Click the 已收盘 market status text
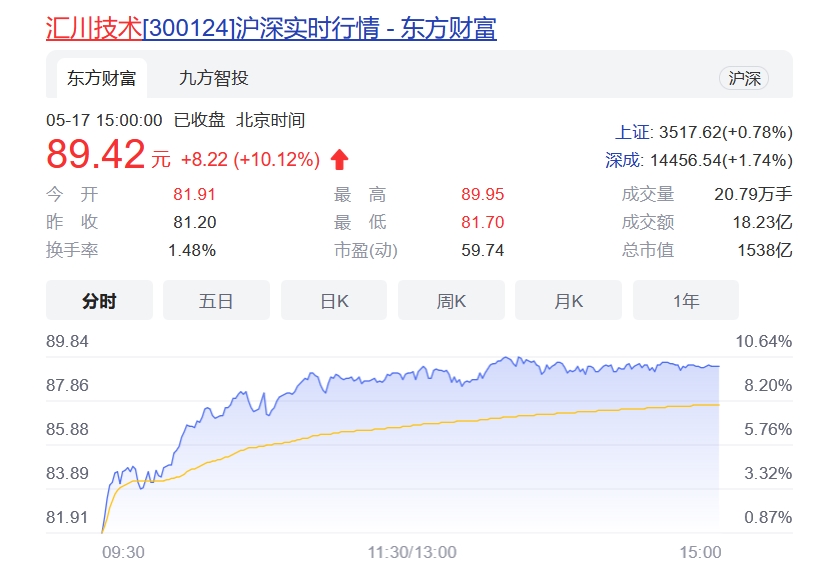The height and width of the screenshot is (573, 829). [x=199, y=121]
